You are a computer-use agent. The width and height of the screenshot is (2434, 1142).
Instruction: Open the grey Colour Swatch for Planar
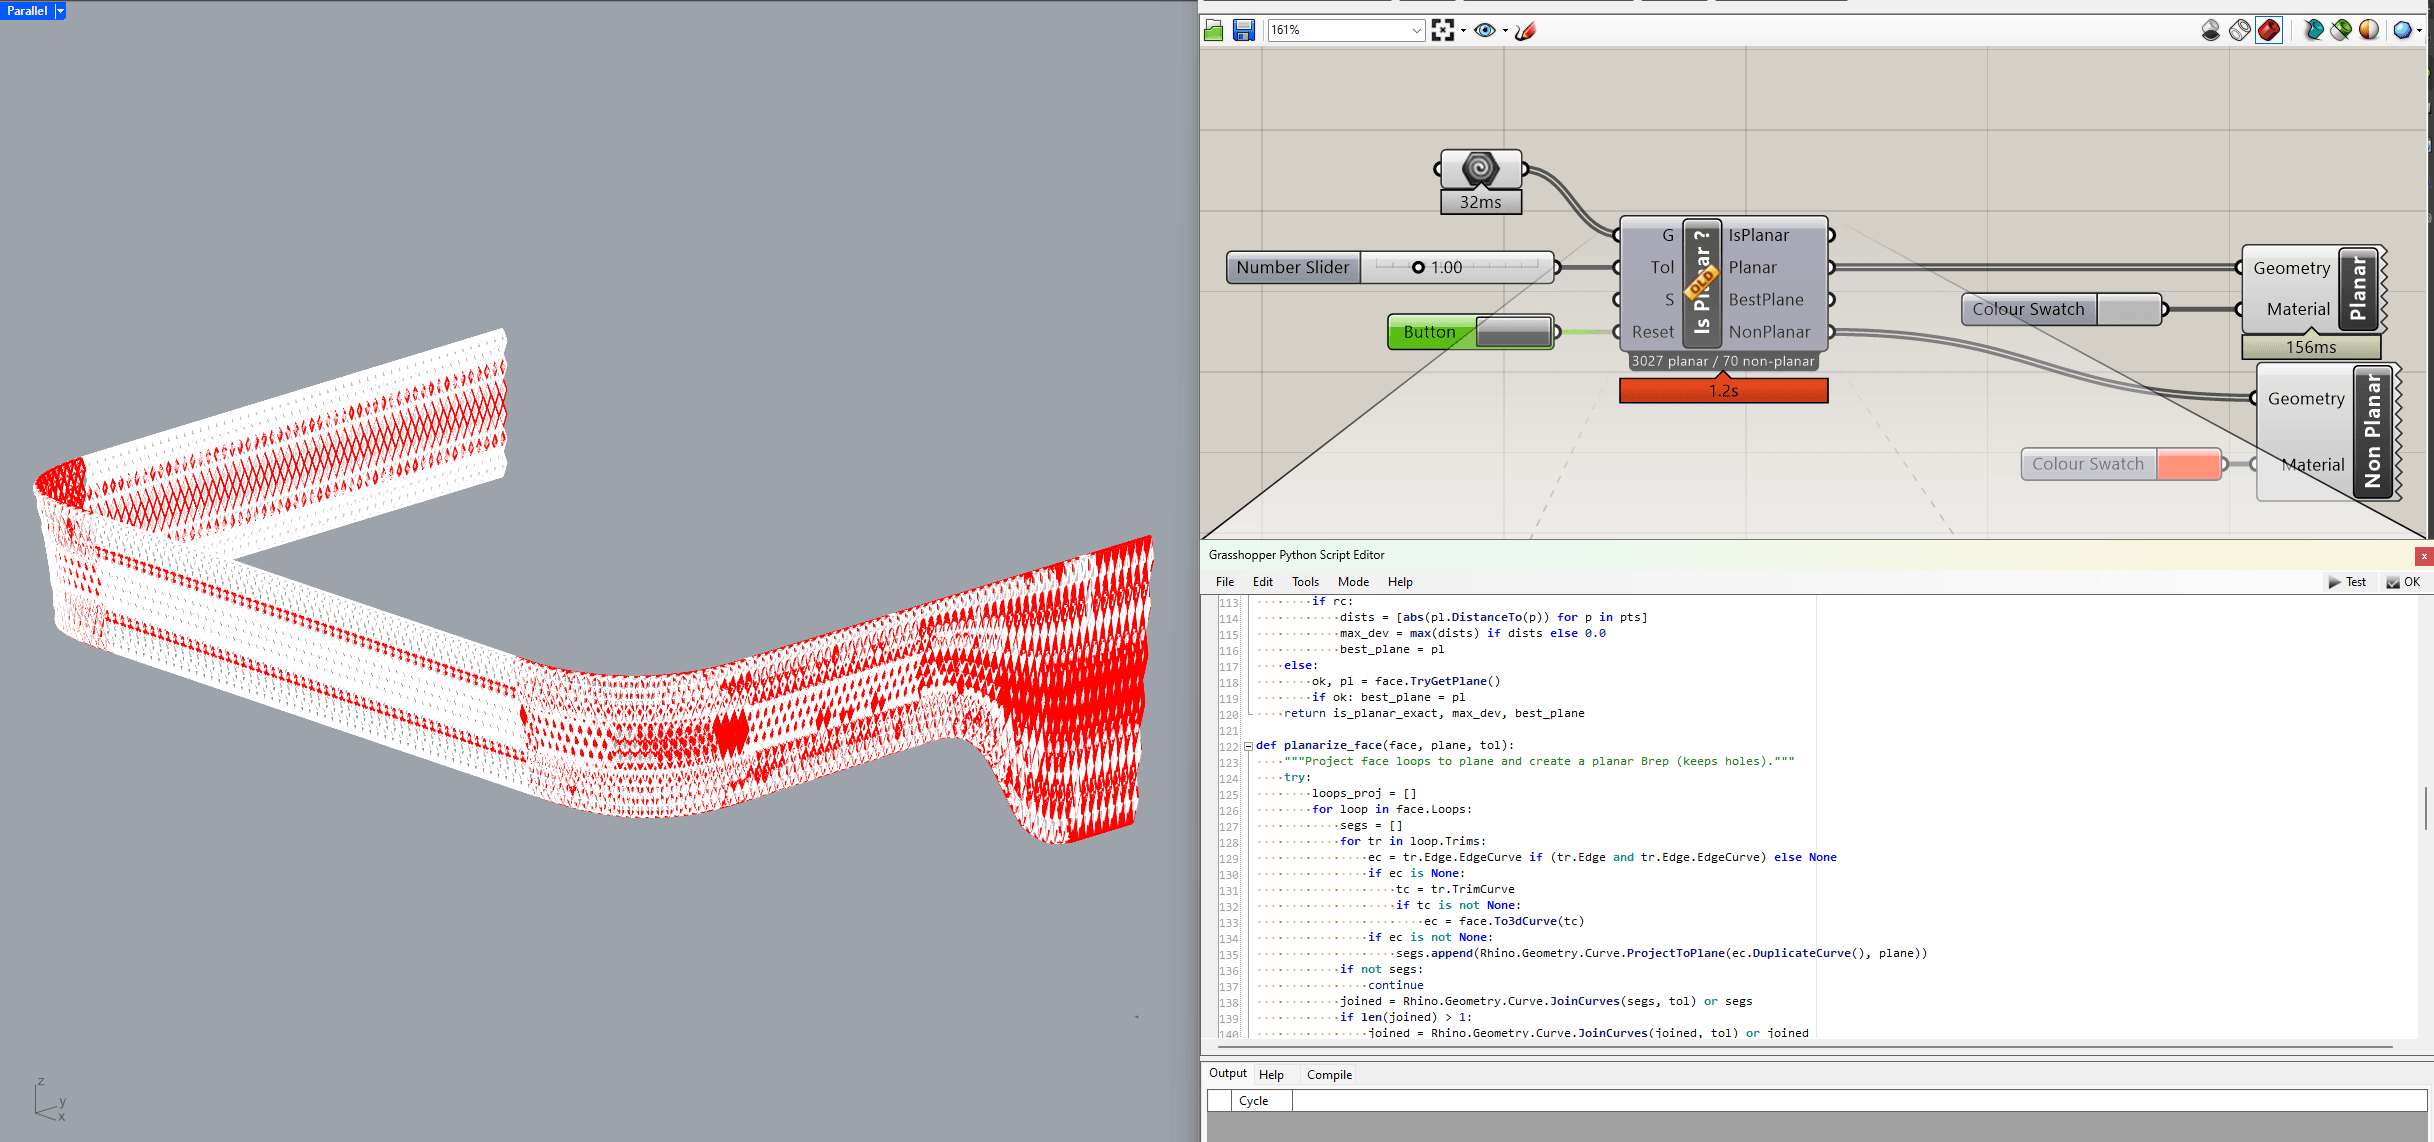click(x=2128, y=309)
